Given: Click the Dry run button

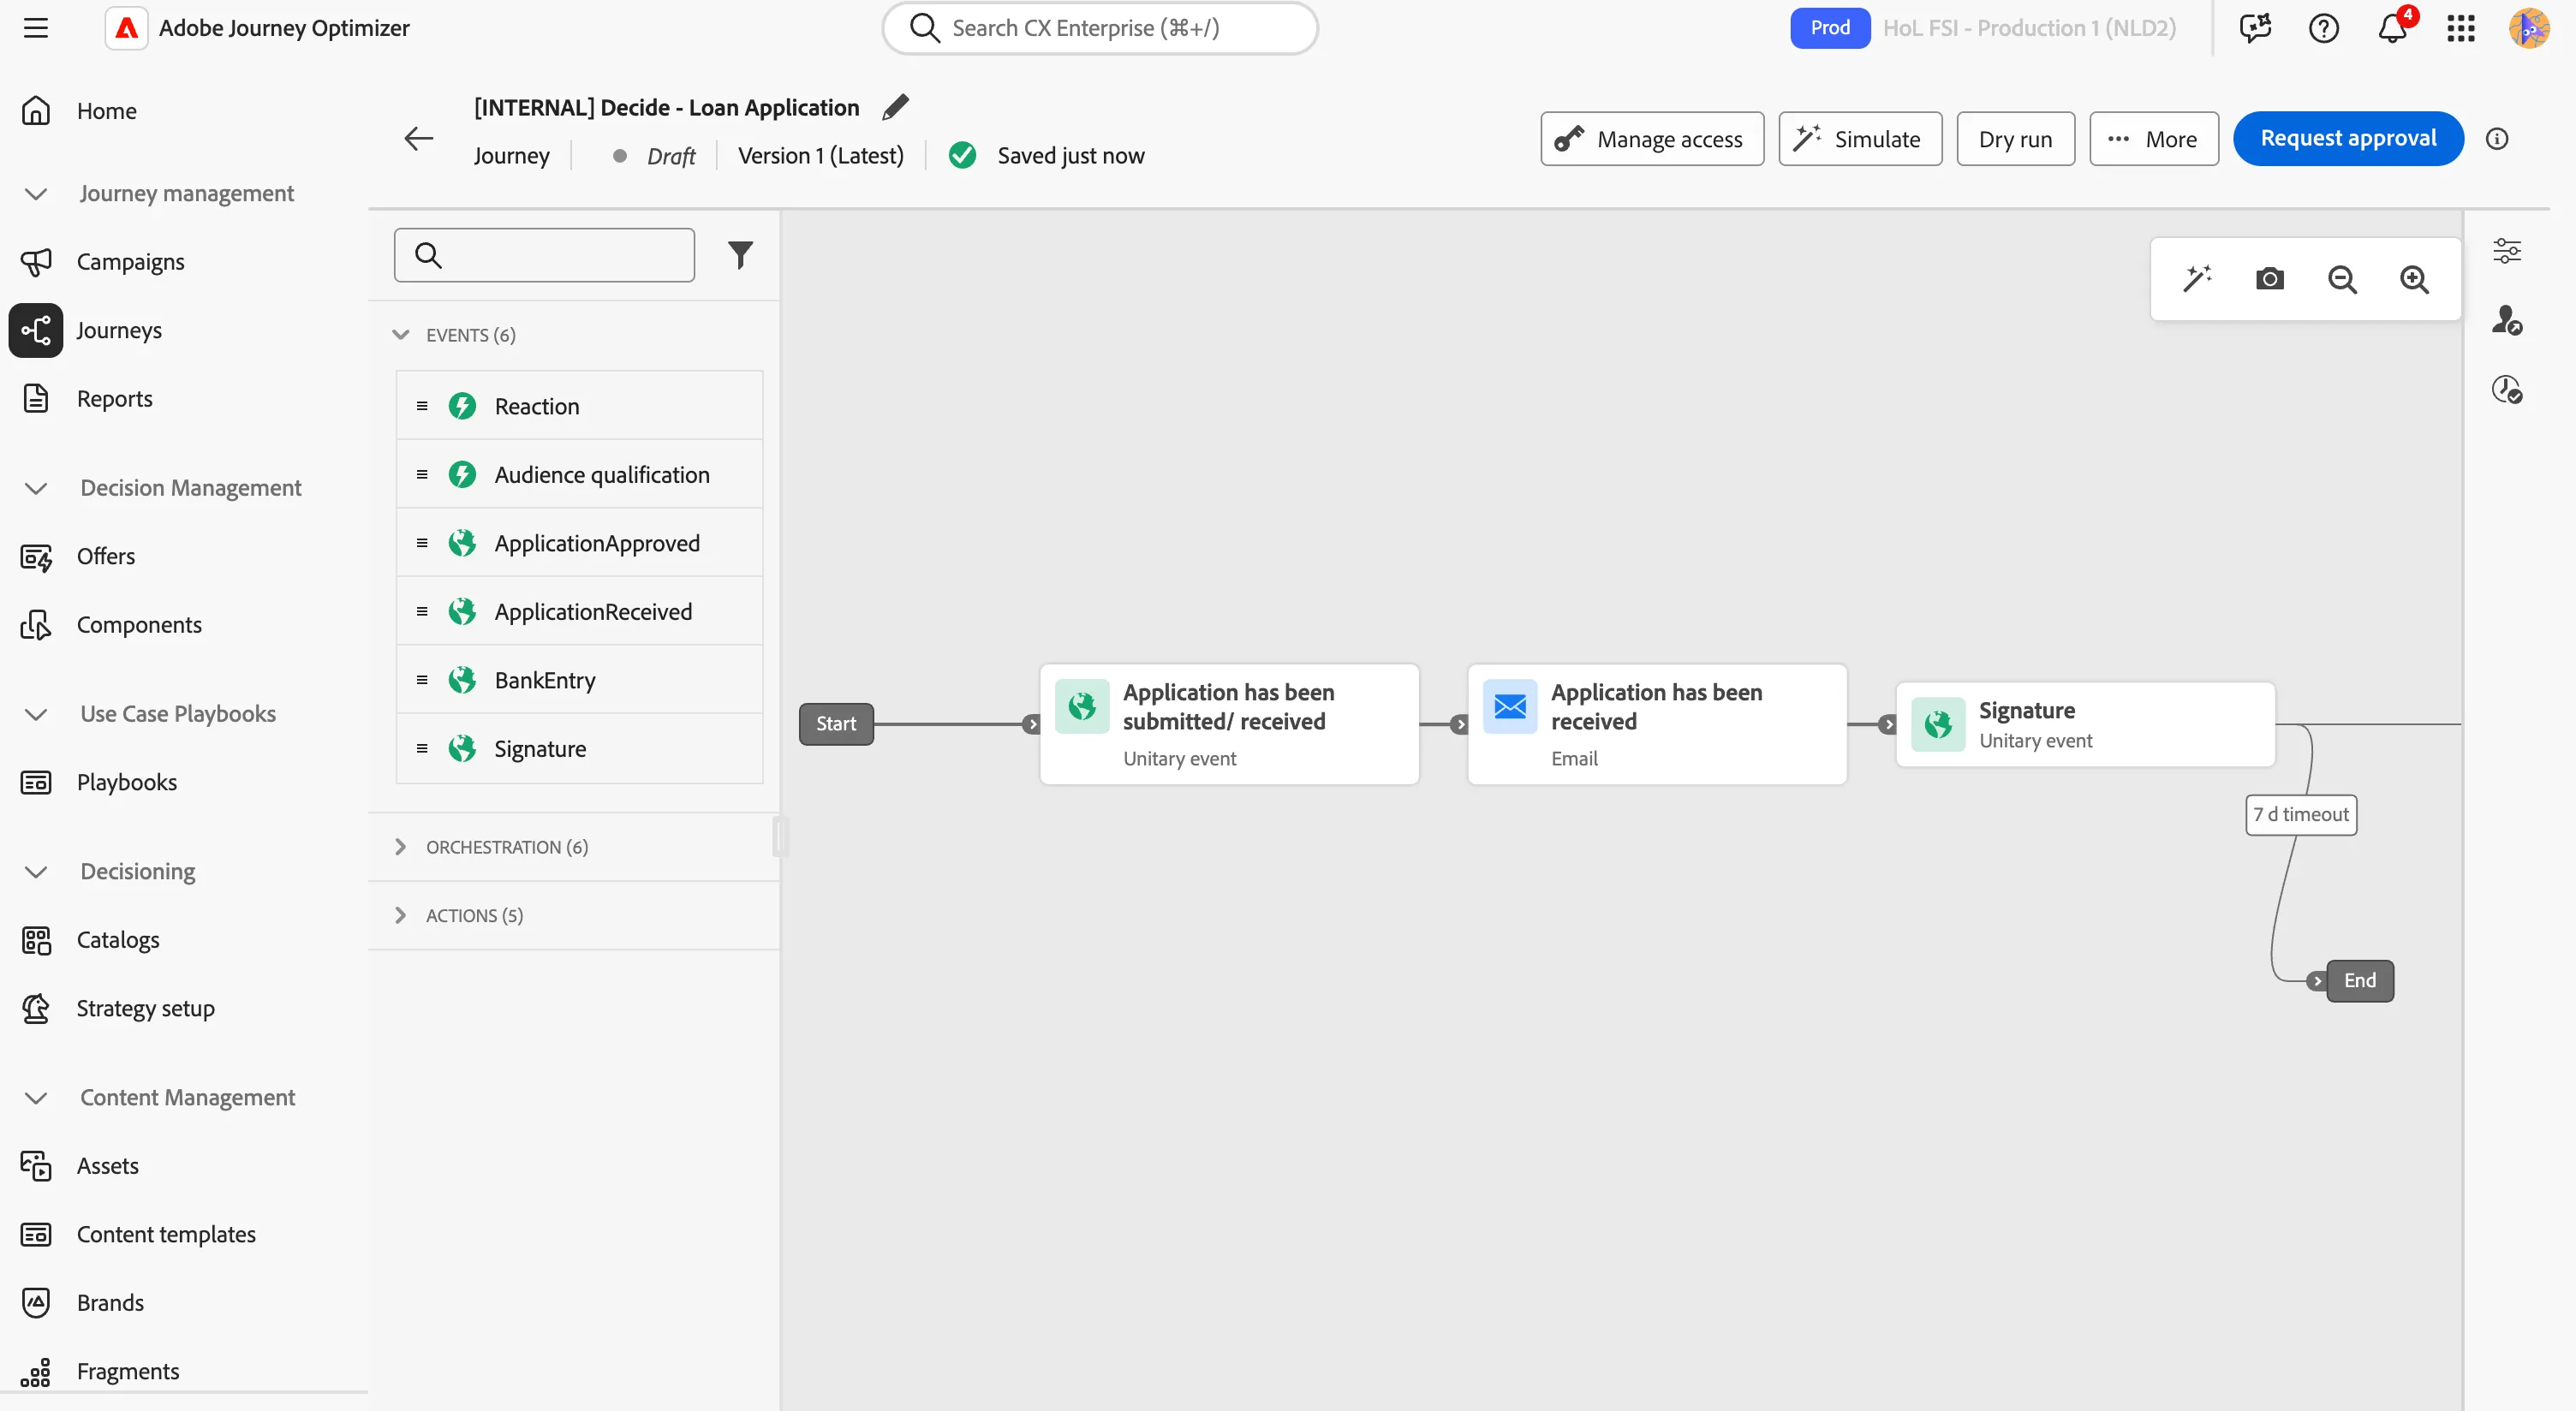Looking at the screenshot, I should [x=2015, y=139].
